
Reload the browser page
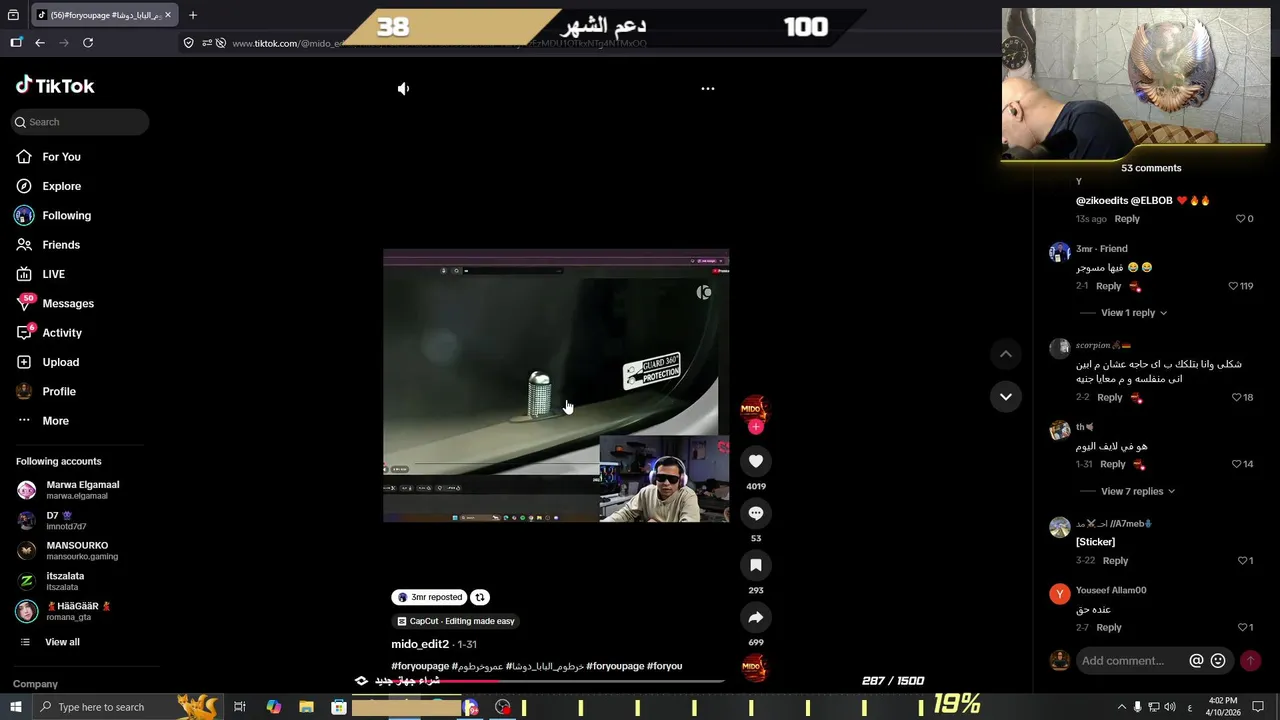pos(88,43)
